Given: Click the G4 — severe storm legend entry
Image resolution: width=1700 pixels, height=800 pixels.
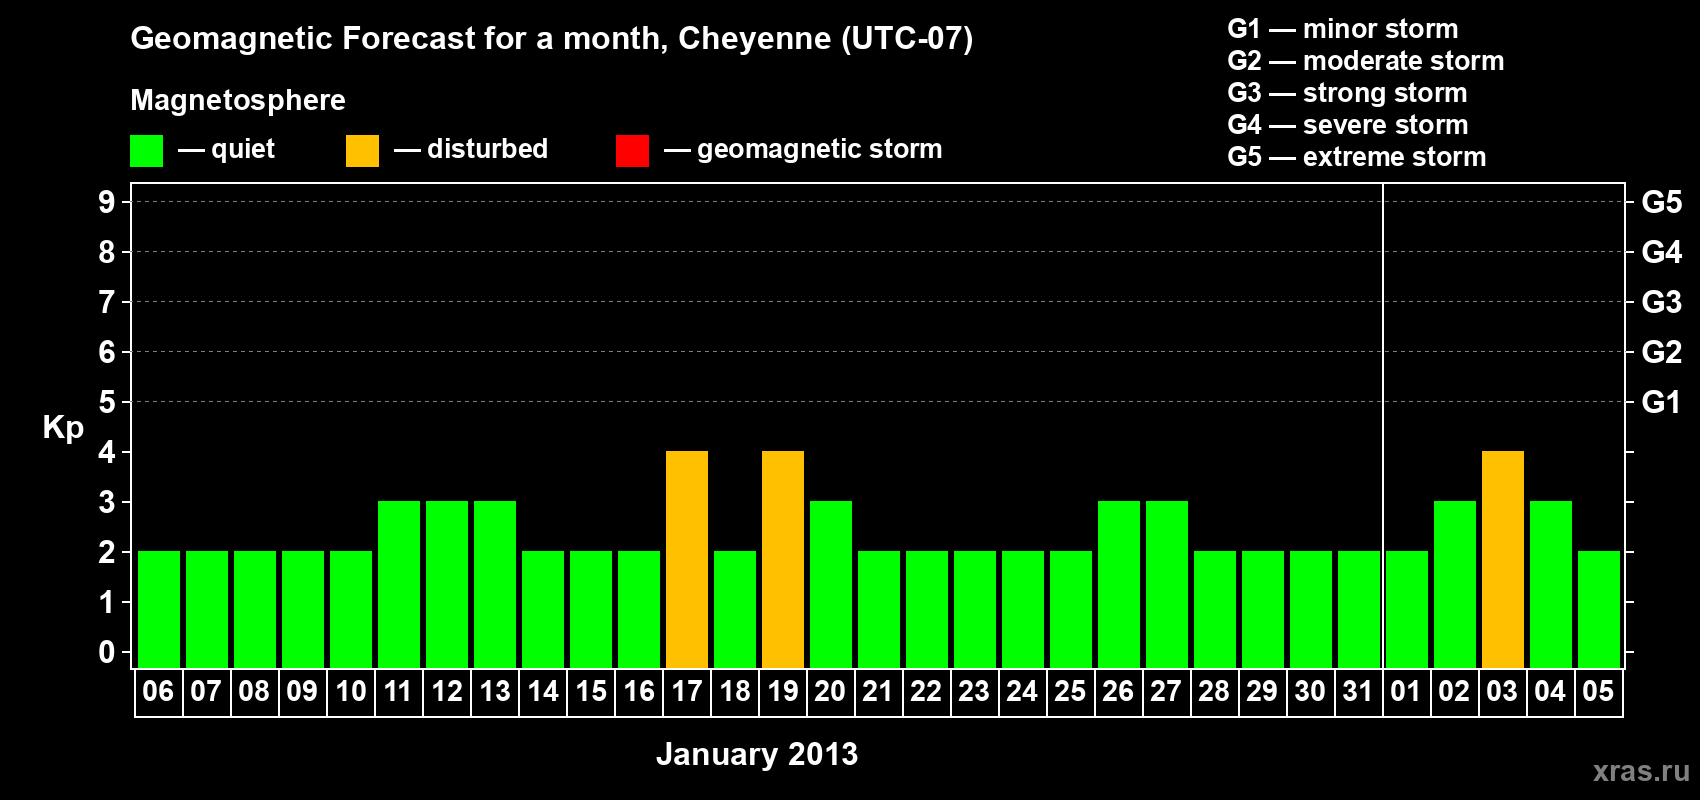Looking at the screenshot, I should point(1348,125).
